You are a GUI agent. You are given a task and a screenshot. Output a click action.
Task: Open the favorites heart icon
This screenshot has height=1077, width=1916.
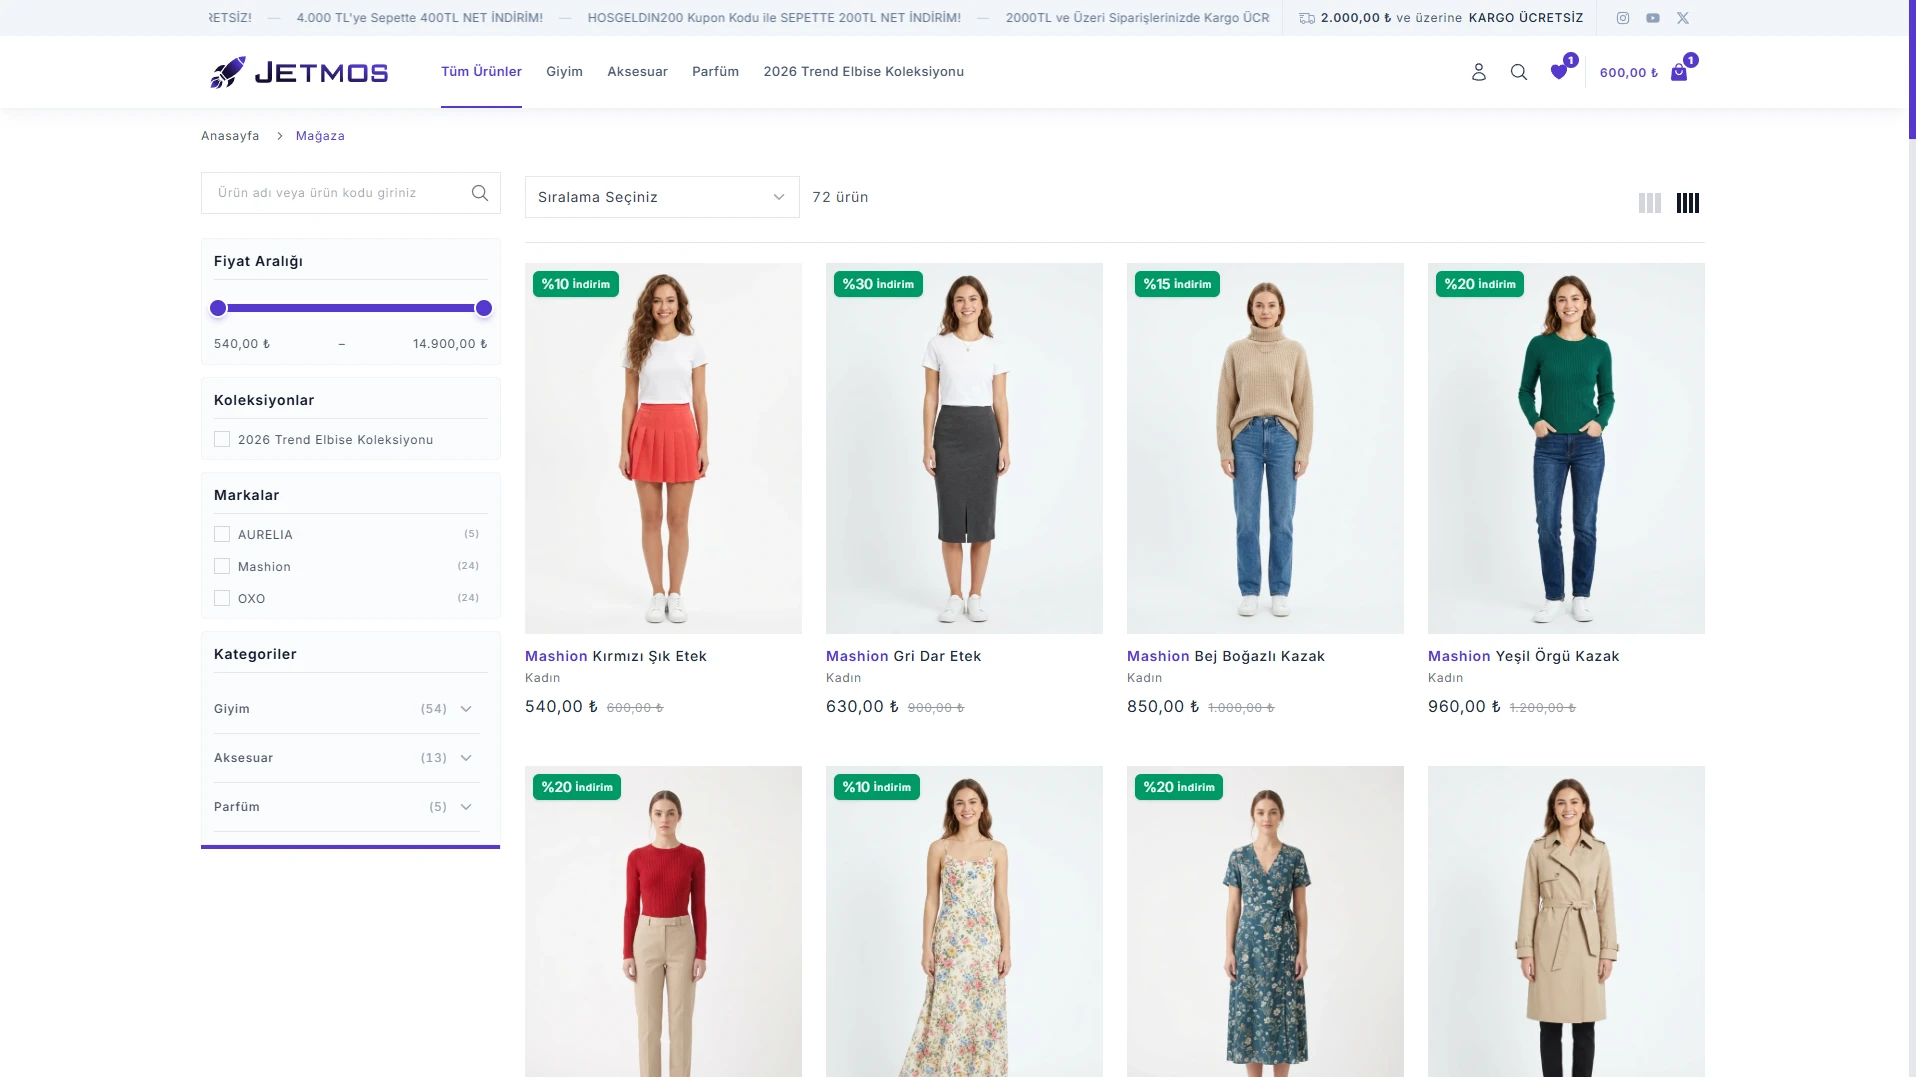(x=1558, y=72)
